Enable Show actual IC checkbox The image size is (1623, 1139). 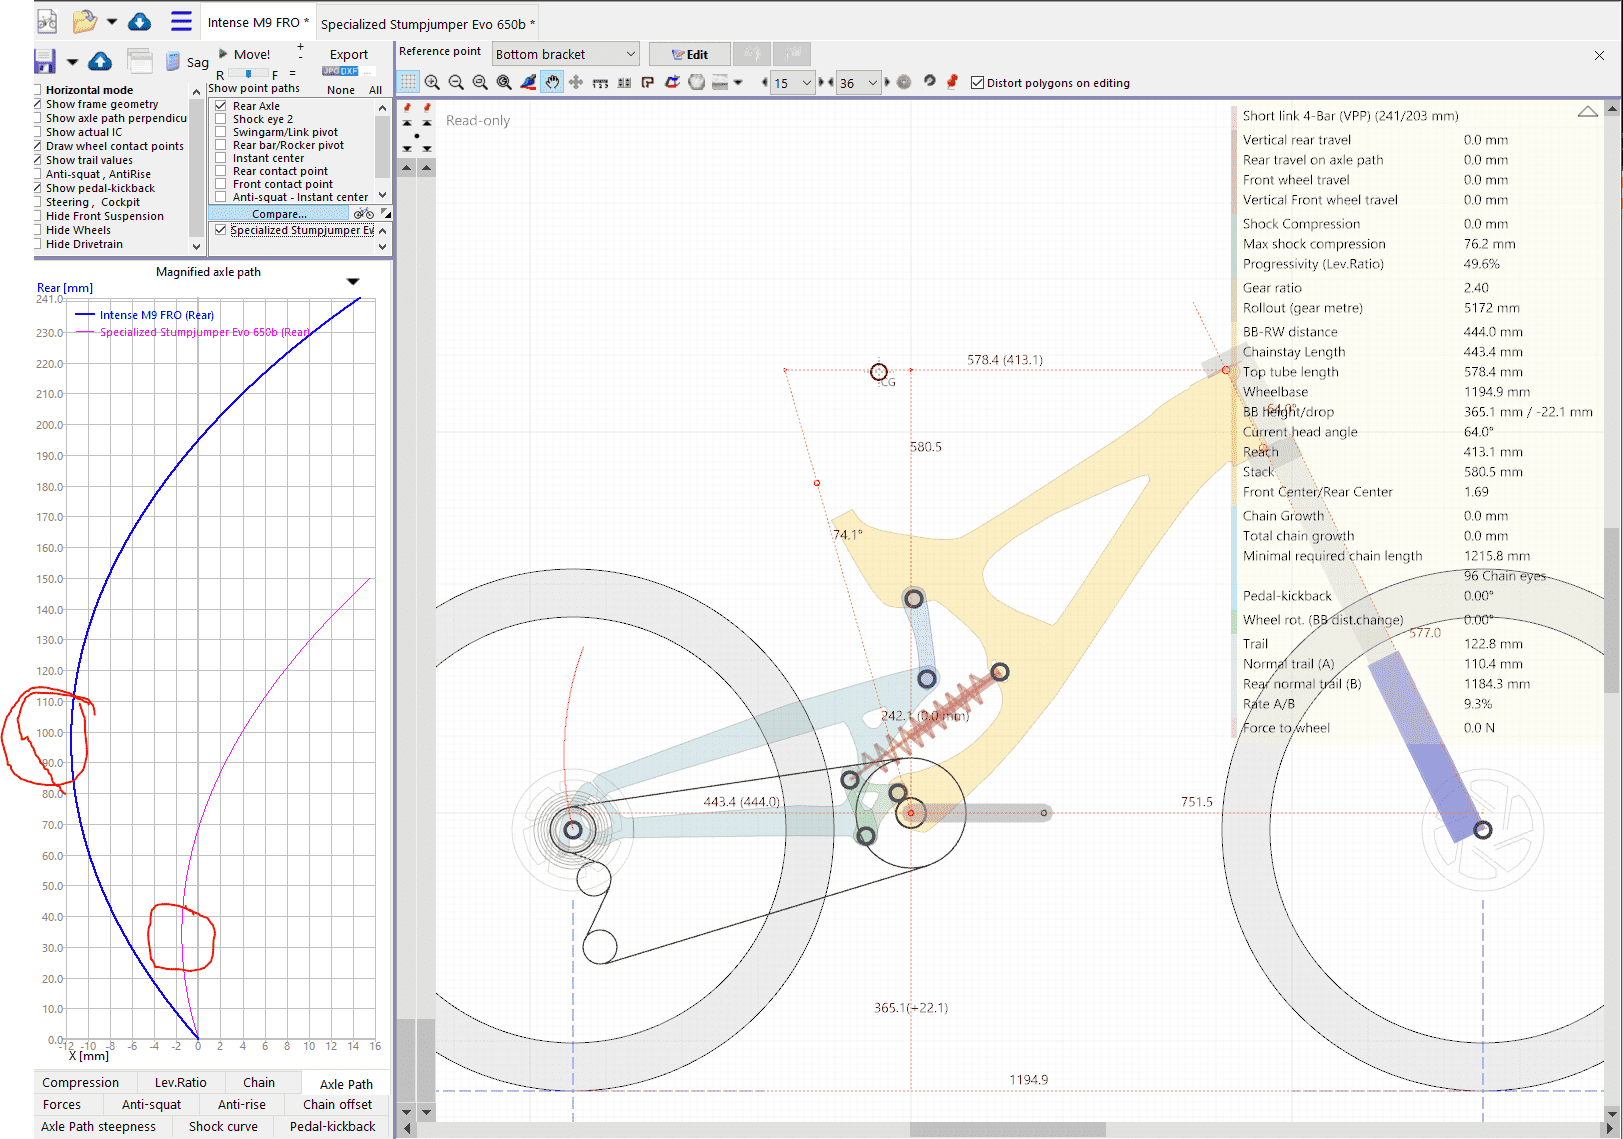38,132
